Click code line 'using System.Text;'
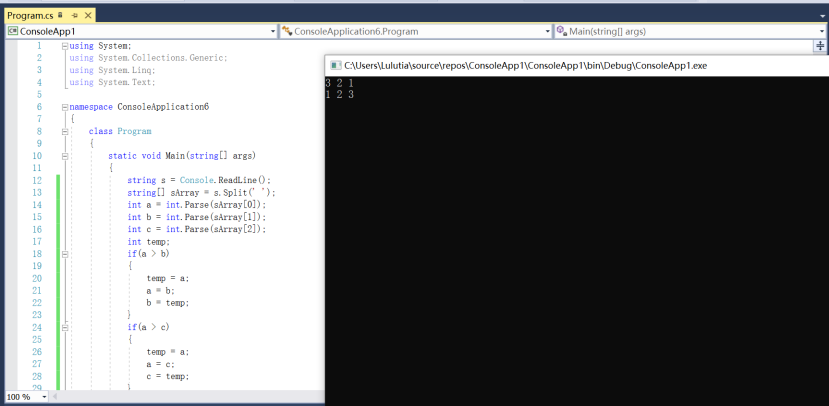This screenshot has width=829, height=406. [x=112, y=82]
